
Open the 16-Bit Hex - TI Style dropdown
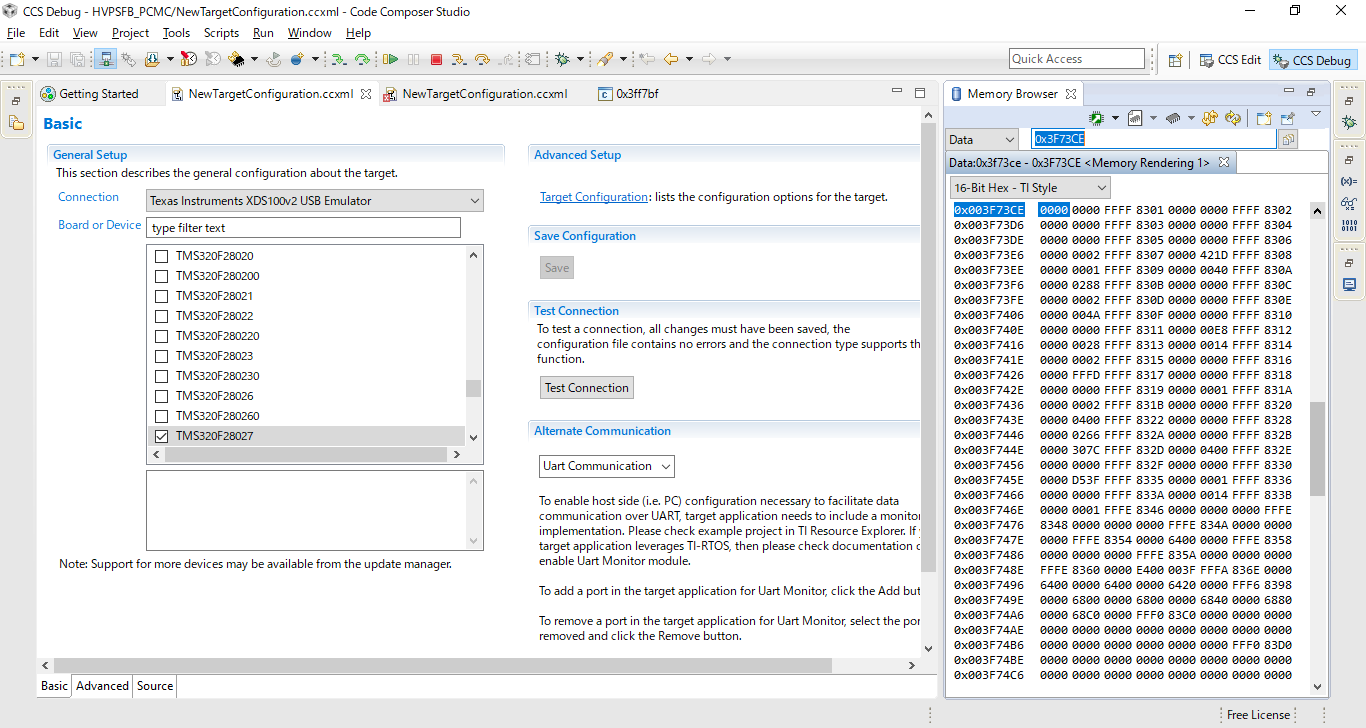tap(1030, 188)
